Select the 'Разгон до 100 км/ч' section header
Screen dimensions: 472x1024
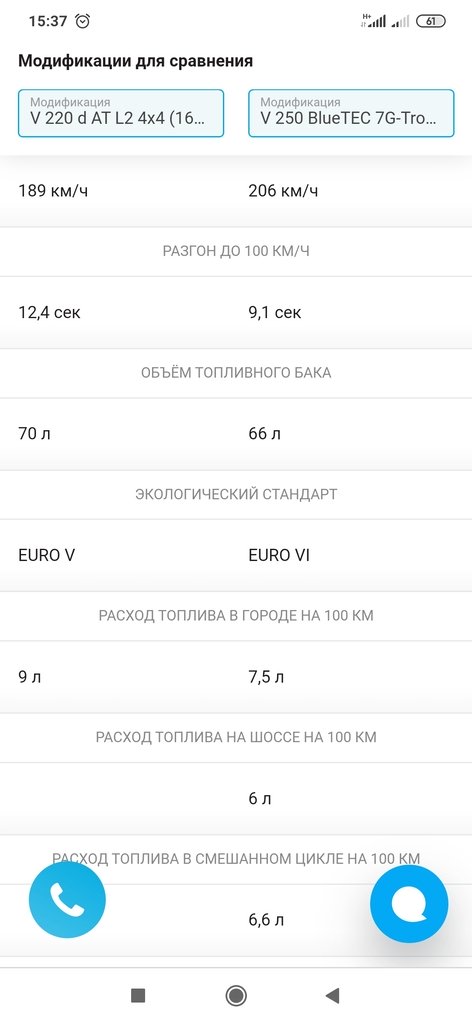coord(236,251)
